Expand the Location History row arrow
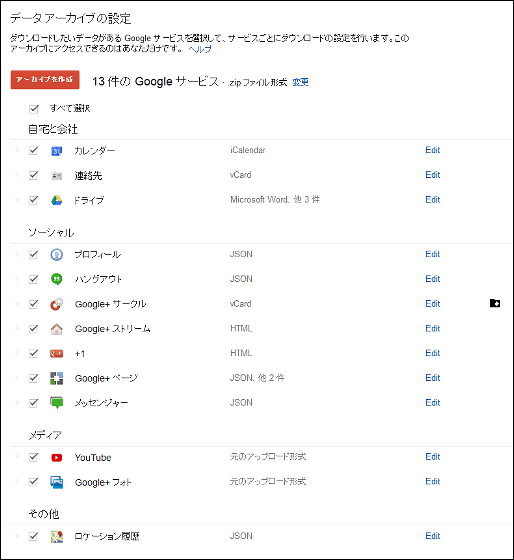 coord(17,536)
